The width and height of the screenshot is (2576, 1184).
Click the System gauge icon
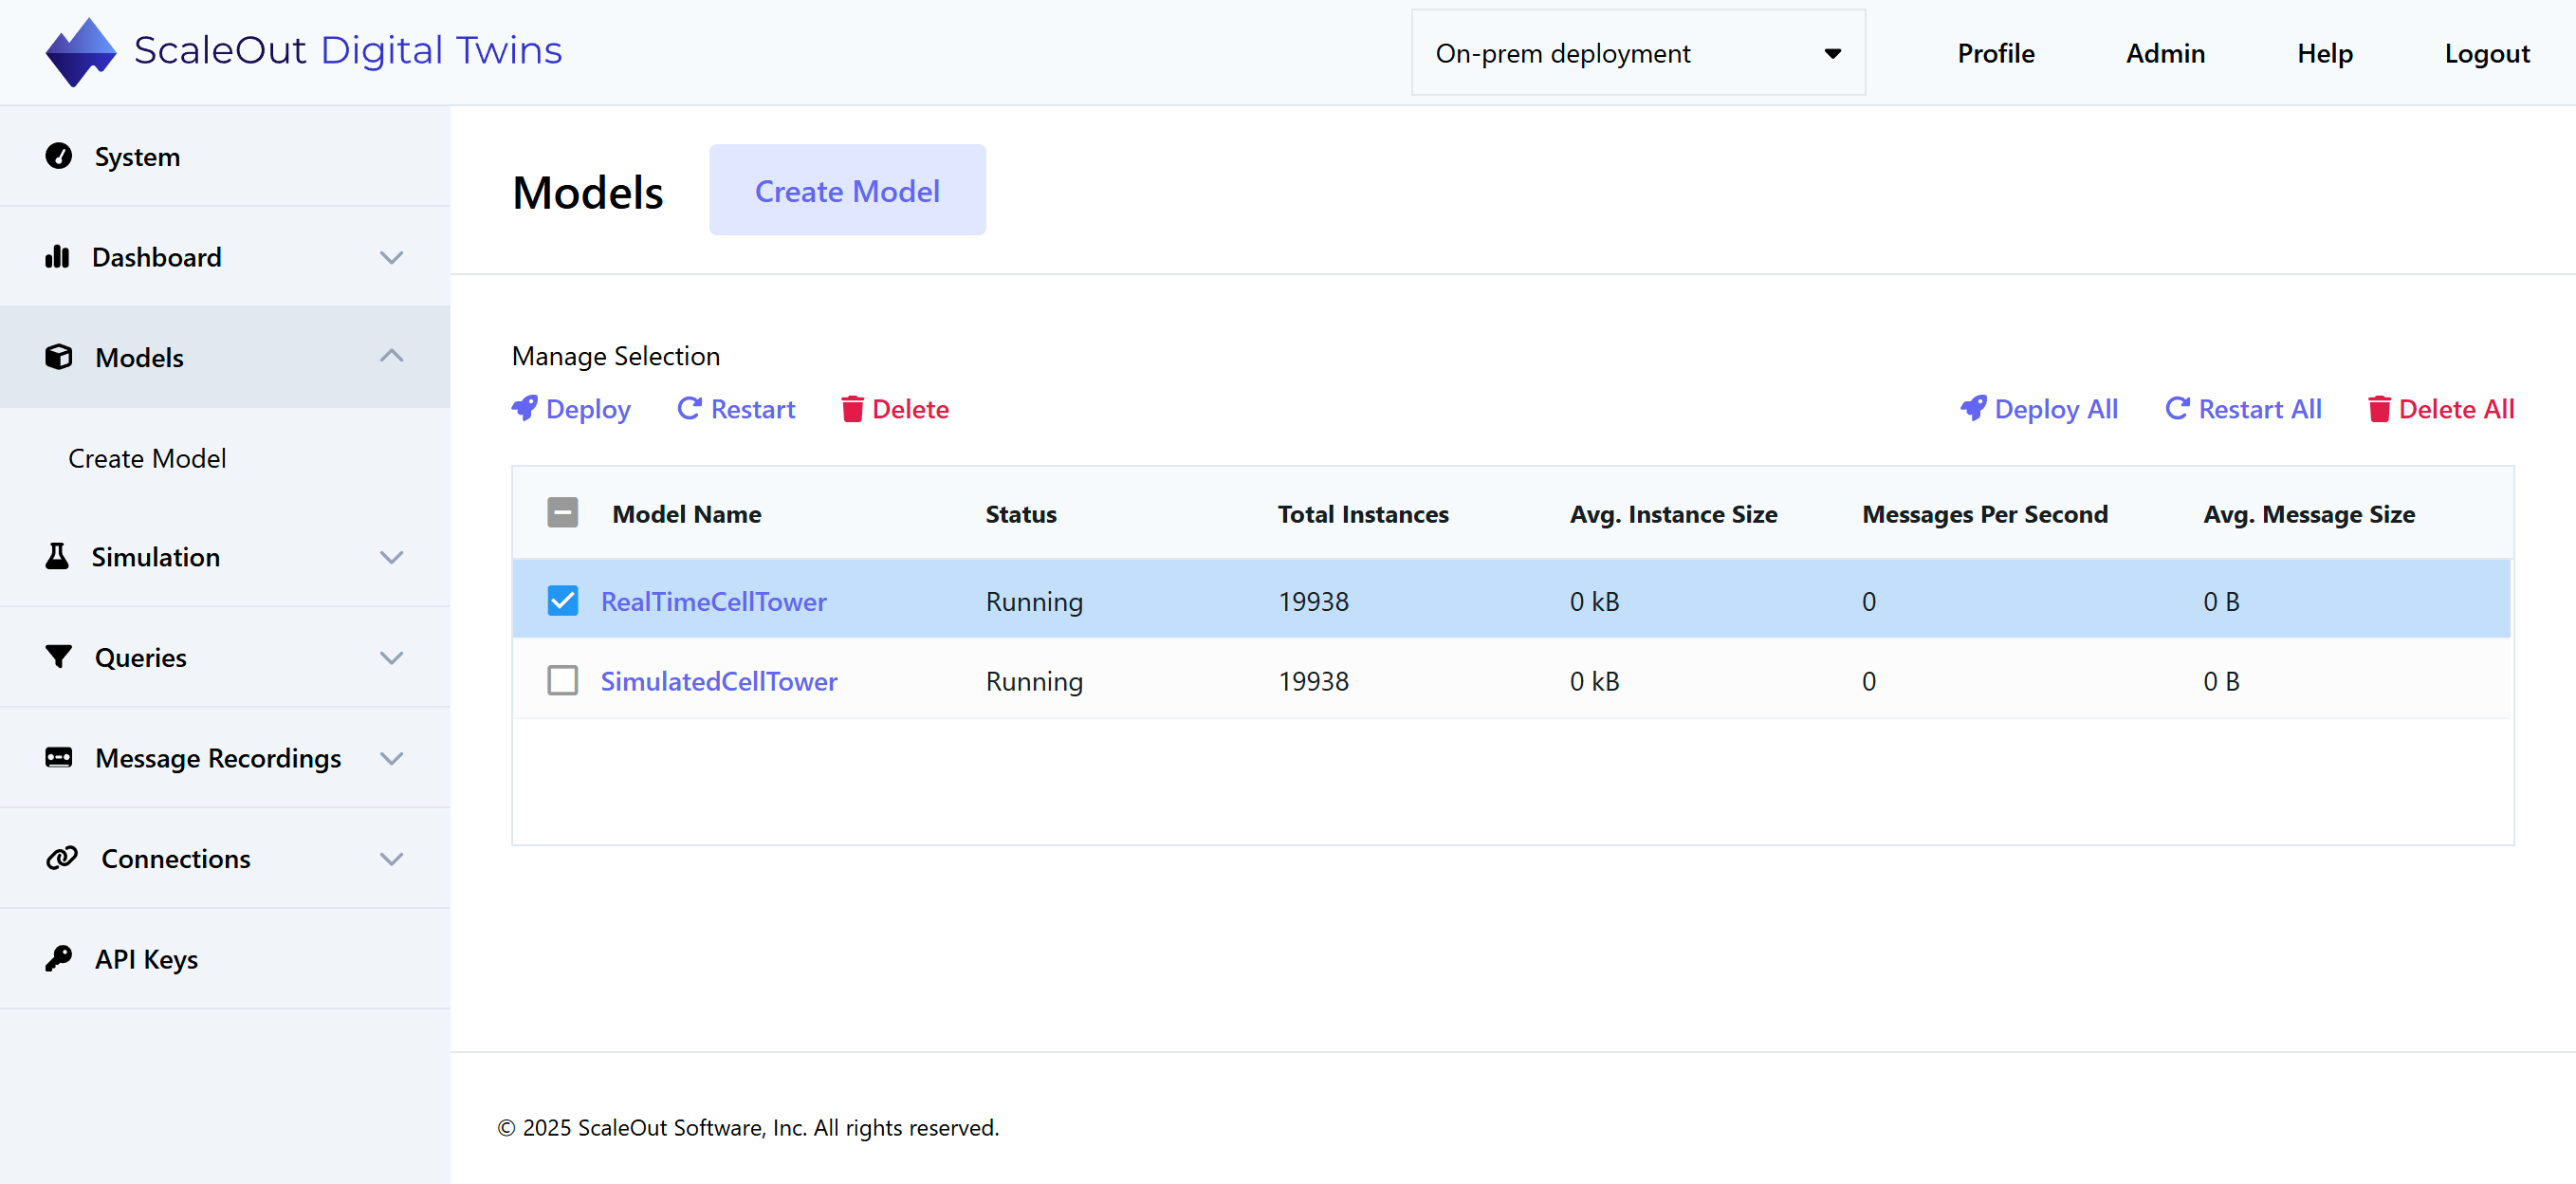59,156
